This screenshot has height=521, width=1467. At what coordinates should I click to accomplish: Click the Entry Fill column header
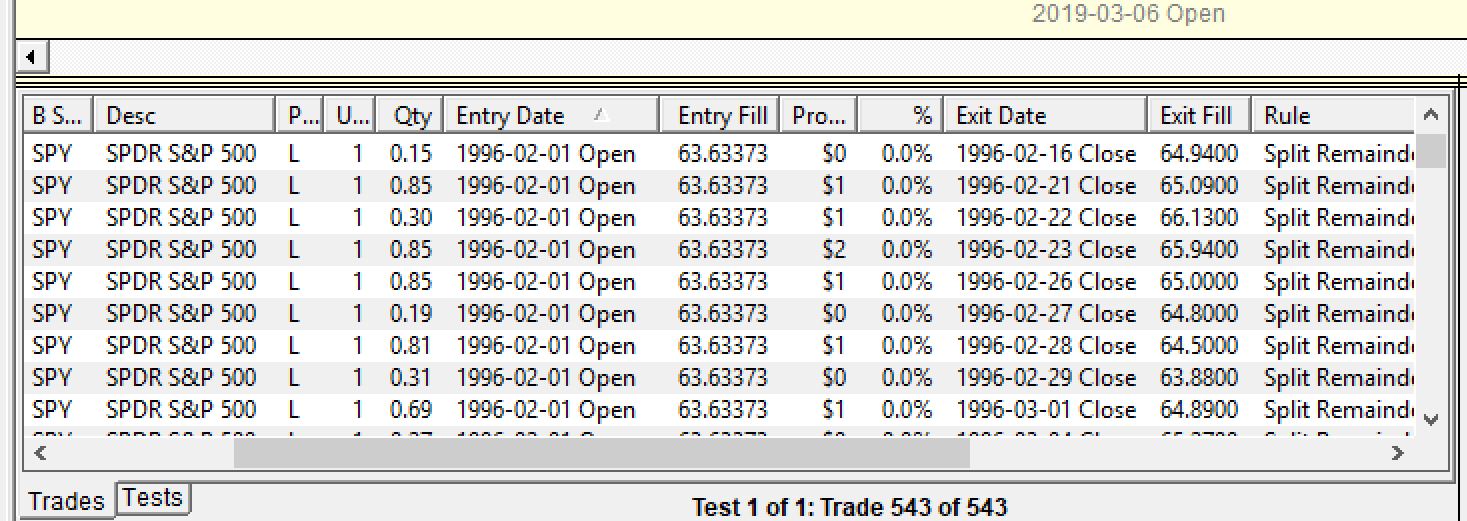720,116
